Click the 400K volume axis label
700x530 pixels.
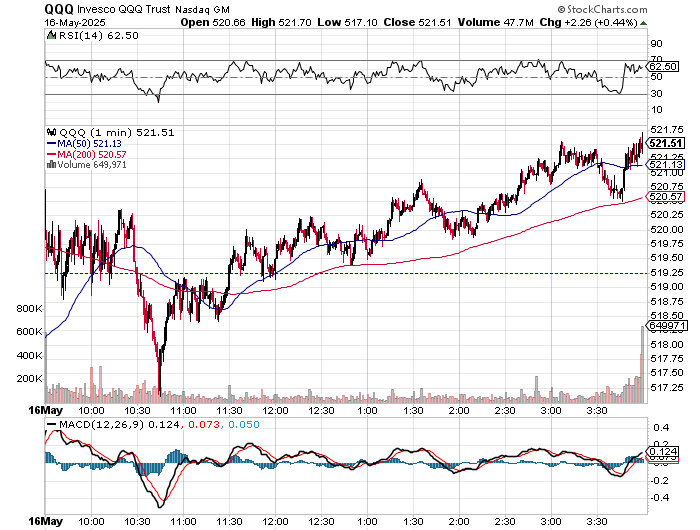pos(29,356)
